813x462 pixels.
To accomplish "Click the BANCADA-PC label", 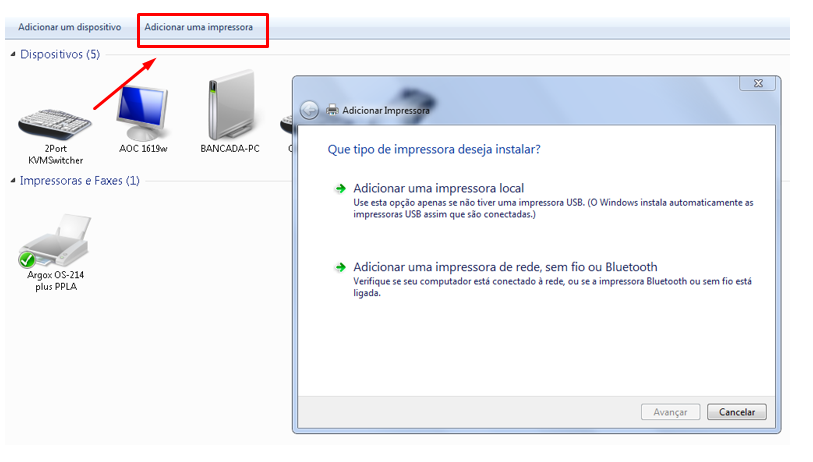I will pyautogui.click(x=230, y=149).
